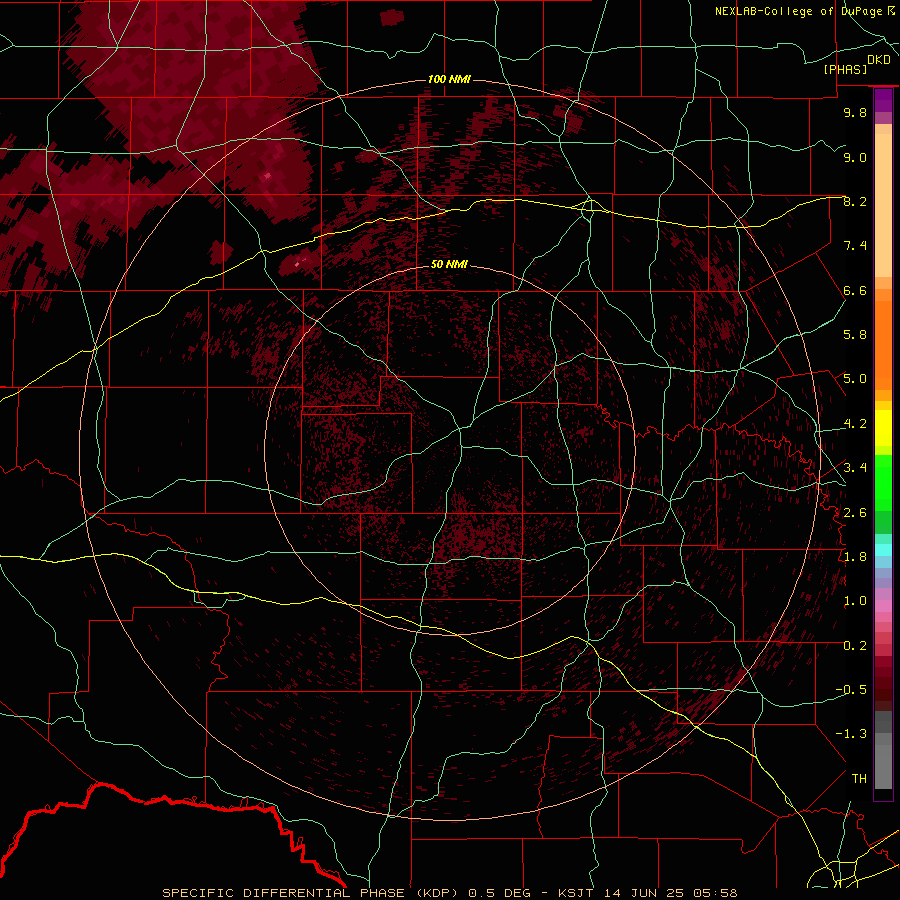
Task: Click the 1.0 scale value
Action: click(855, 600)
